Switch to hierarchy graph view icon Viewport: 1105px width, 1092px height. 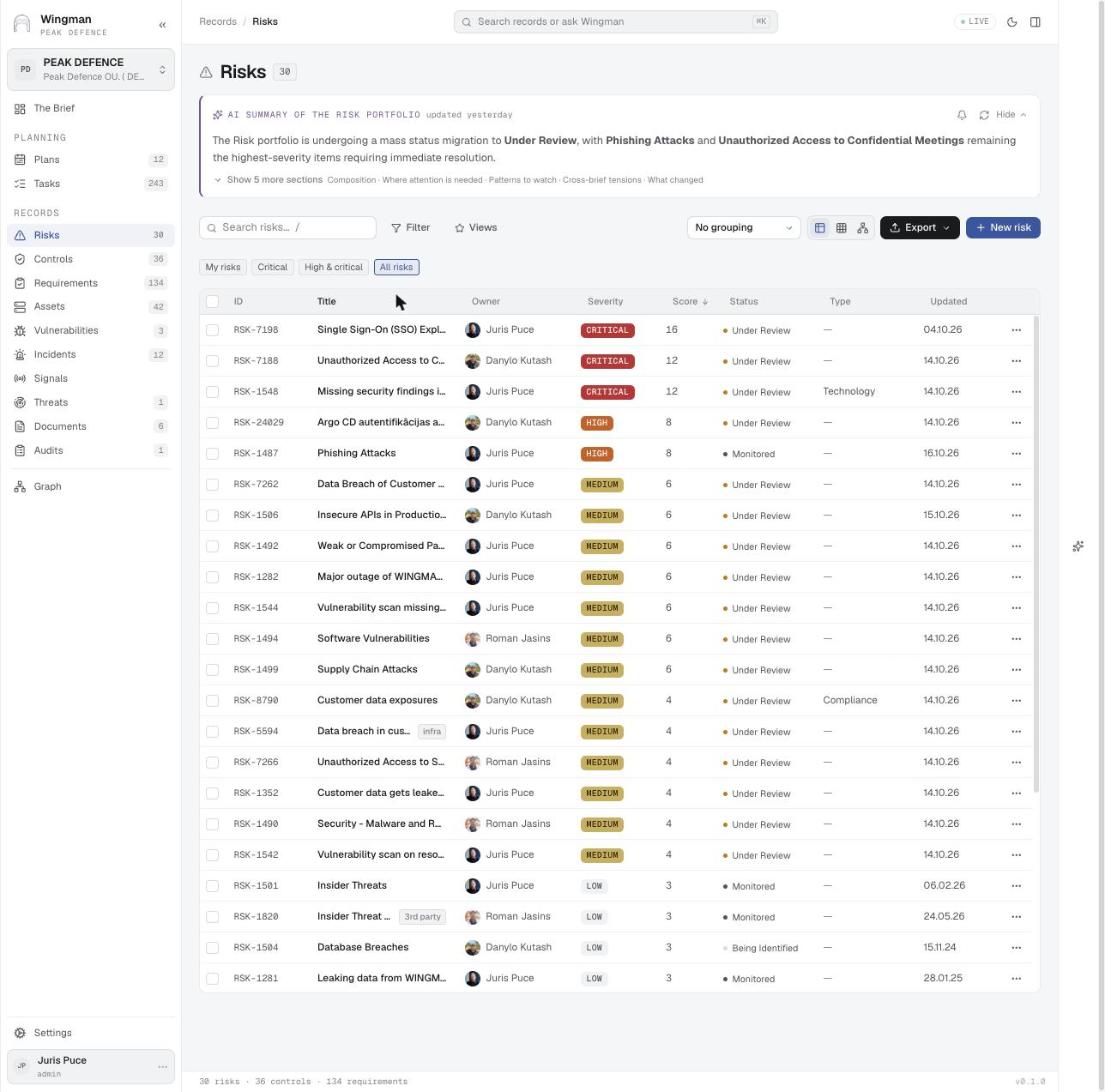pos(863,228)
